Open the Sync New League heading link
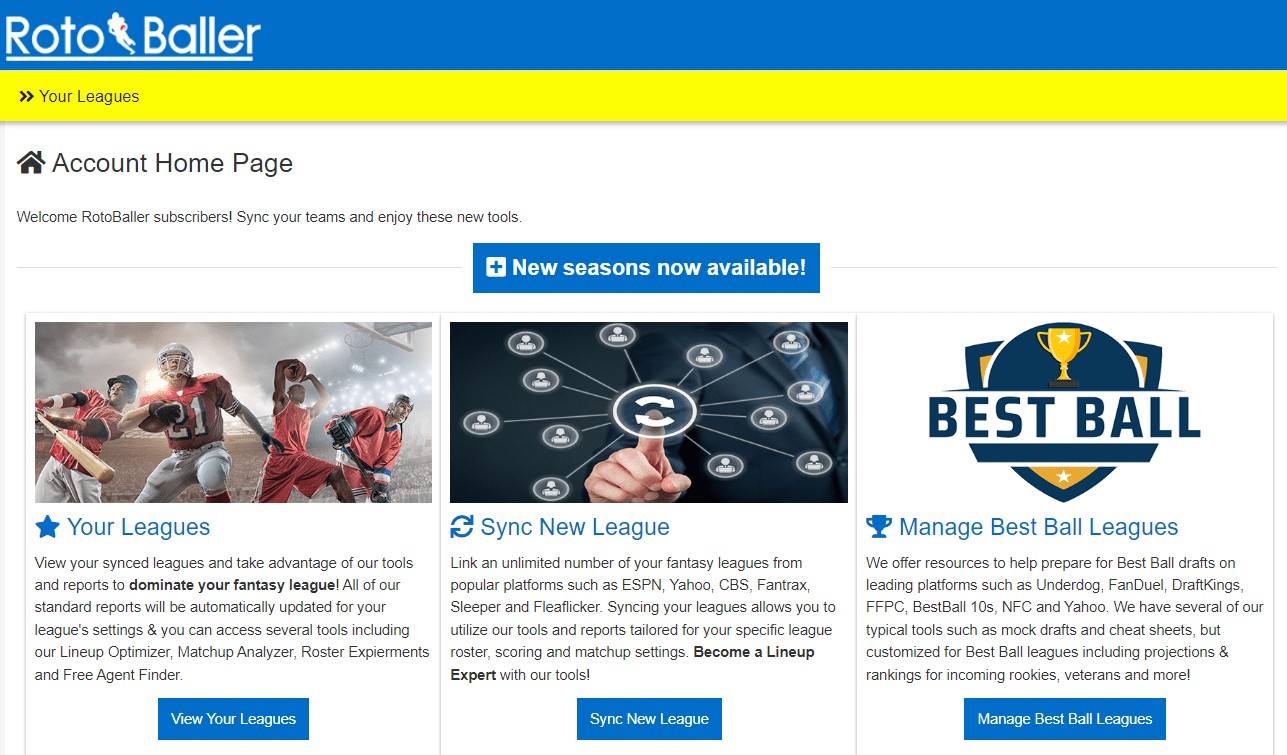The height and width of the screenshot is (755, 1287). (574, 527)
